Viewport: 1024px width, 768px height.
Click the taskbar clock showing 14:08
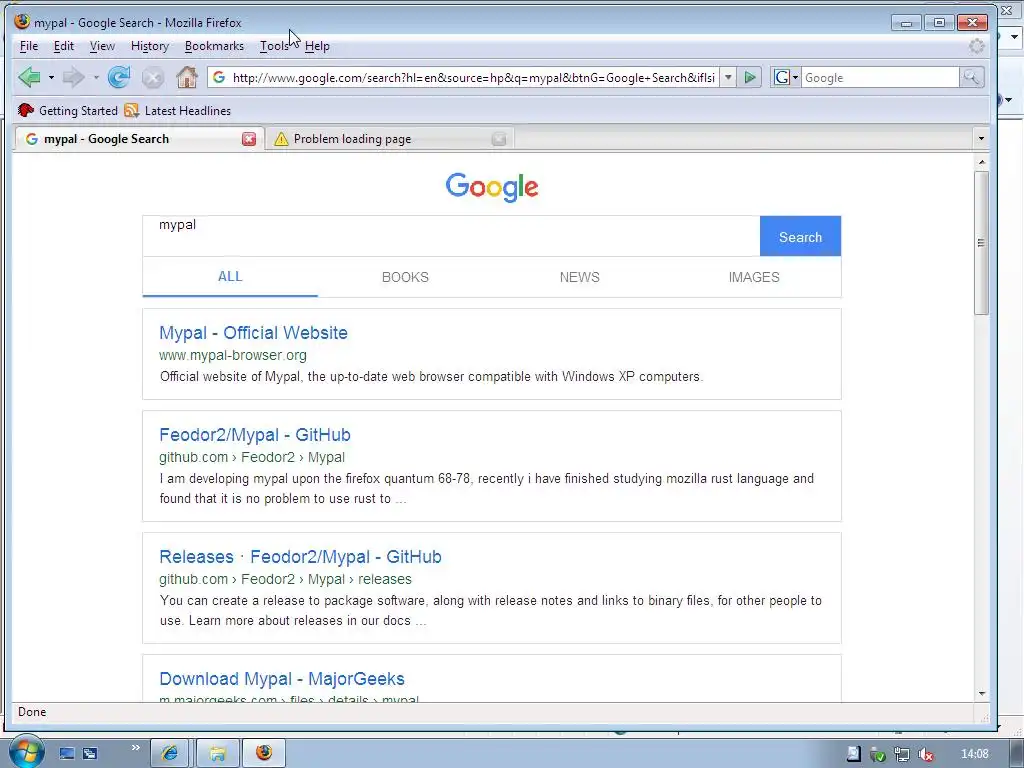click(974, 754)
